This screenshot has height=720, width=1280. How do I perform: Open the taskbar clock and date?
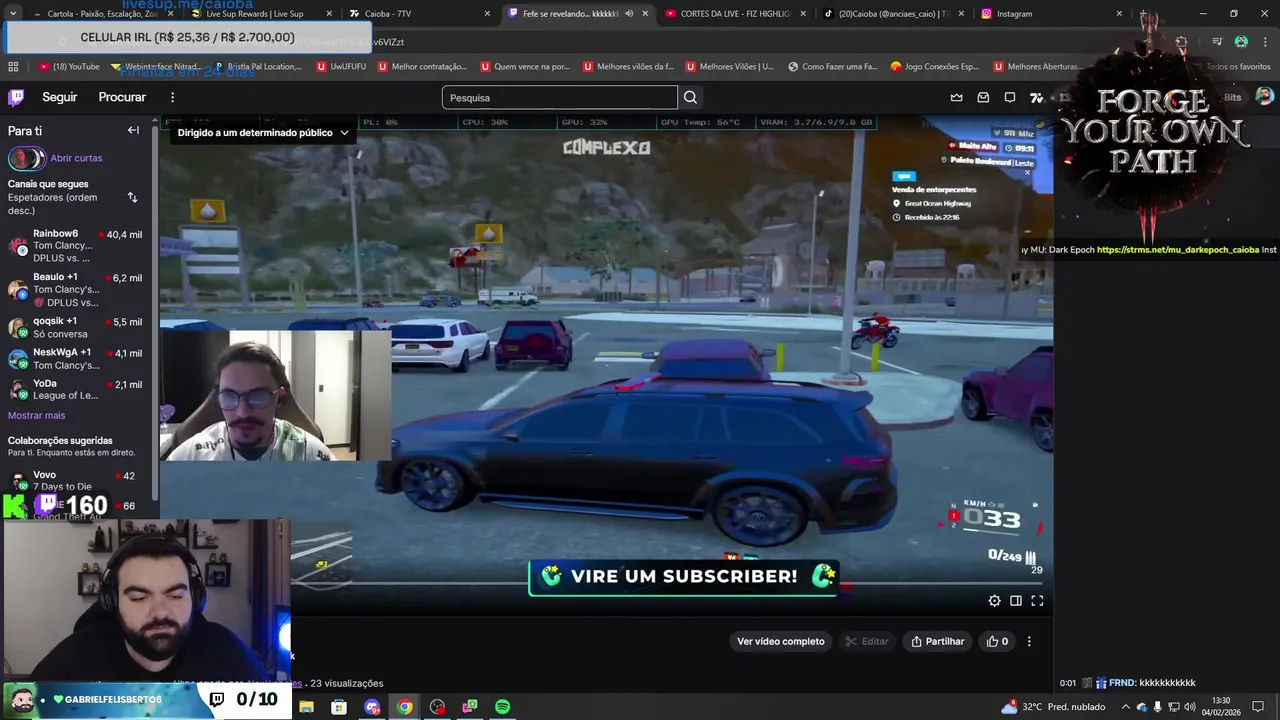(x=1221, y=706)
